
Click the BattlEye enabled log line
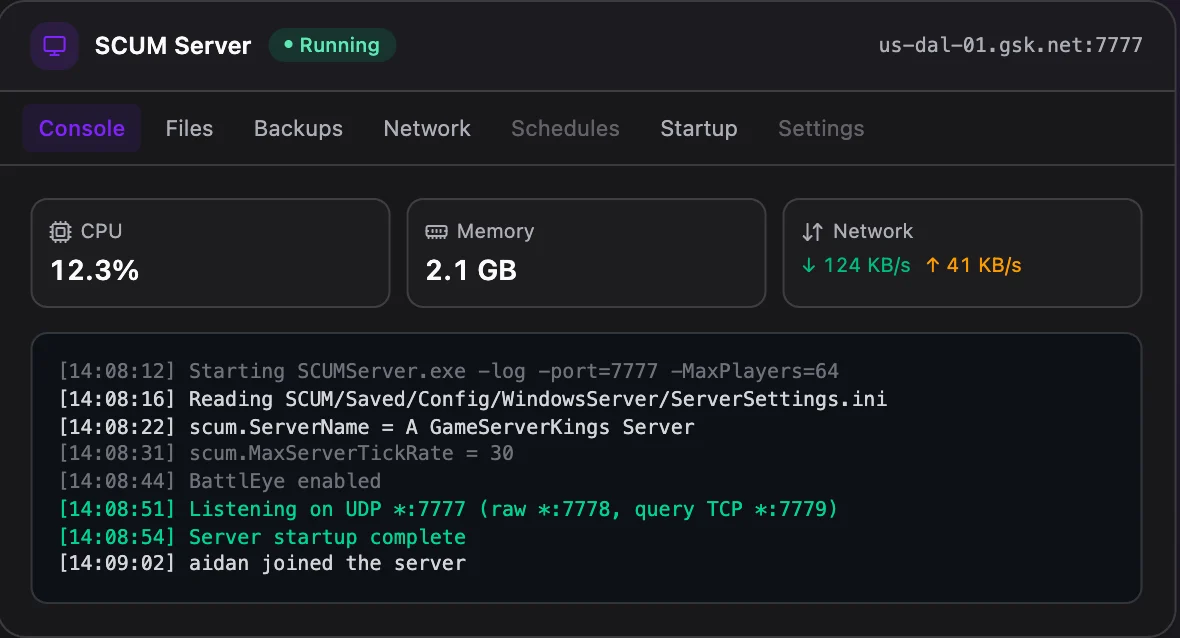[220, 481]
